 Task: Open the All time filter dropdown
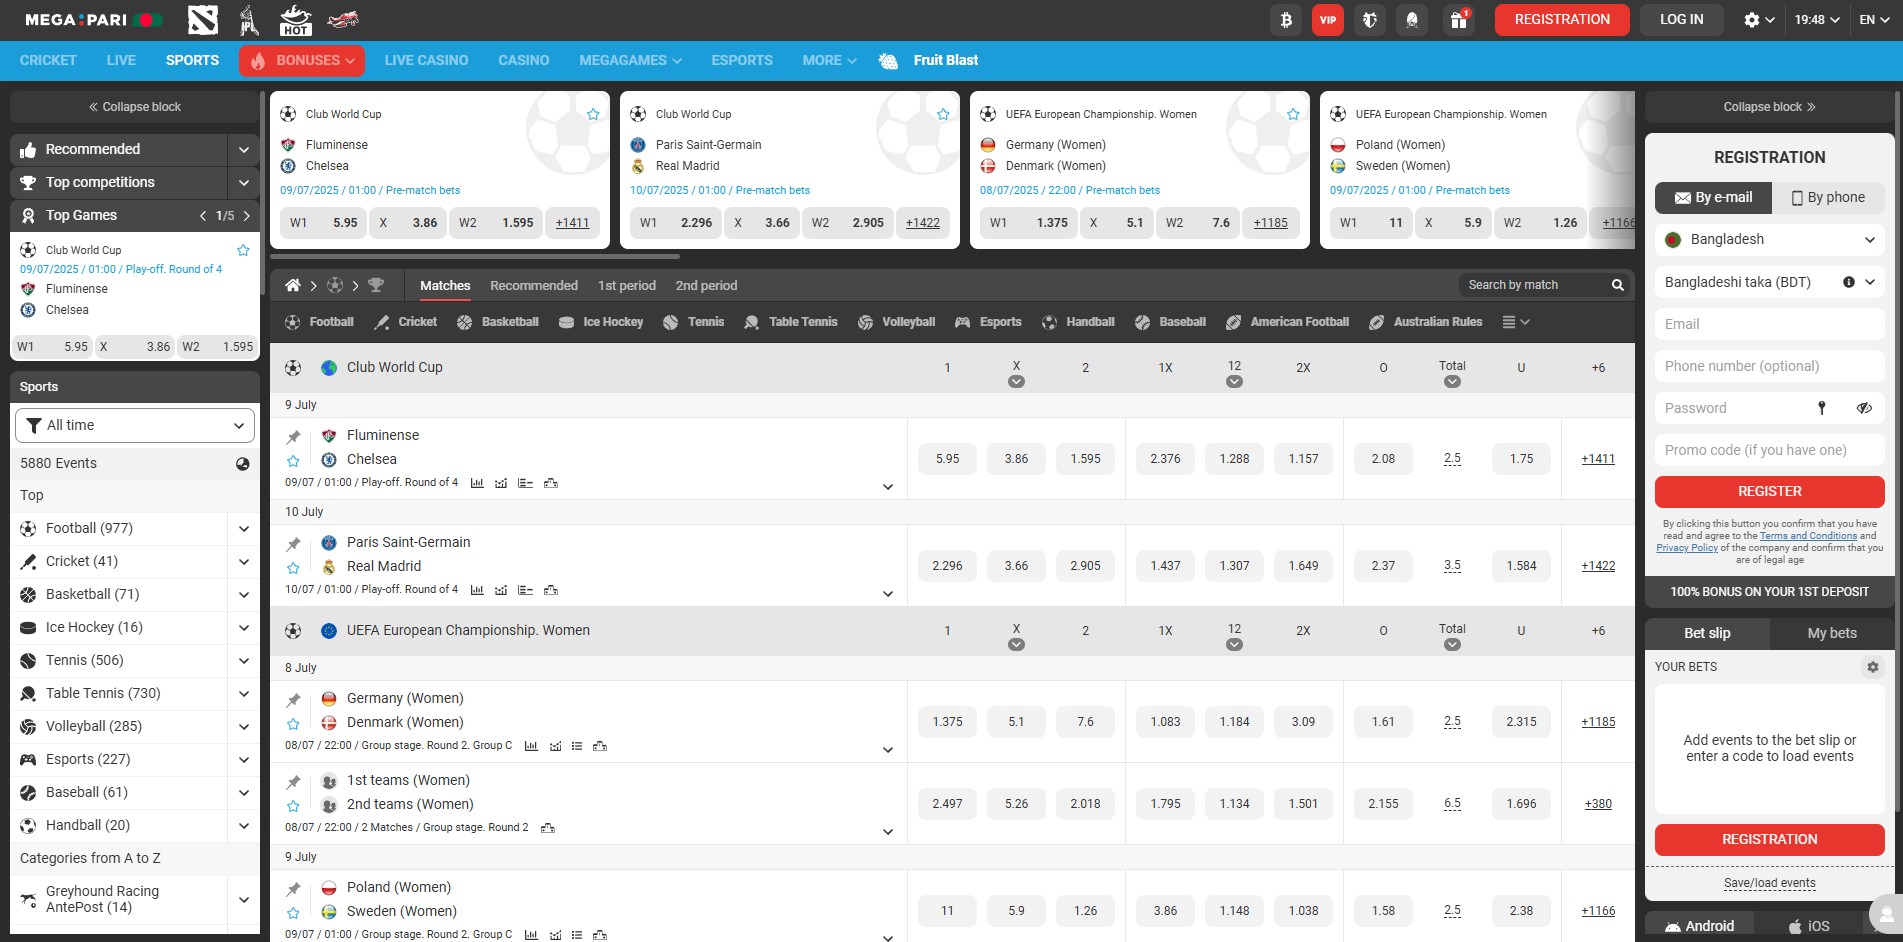coord(135,425)
